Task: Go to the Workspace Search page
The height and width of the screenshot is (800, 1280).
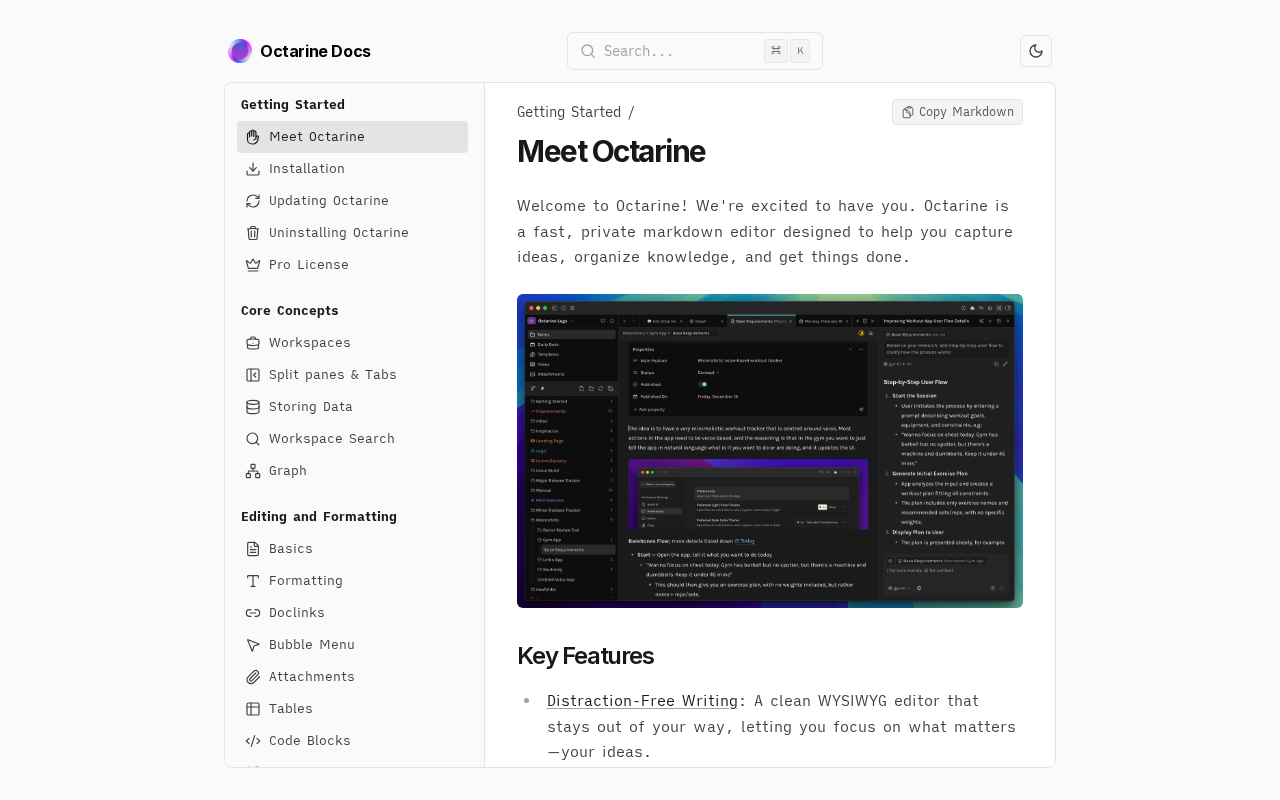Action: (331, 439)
